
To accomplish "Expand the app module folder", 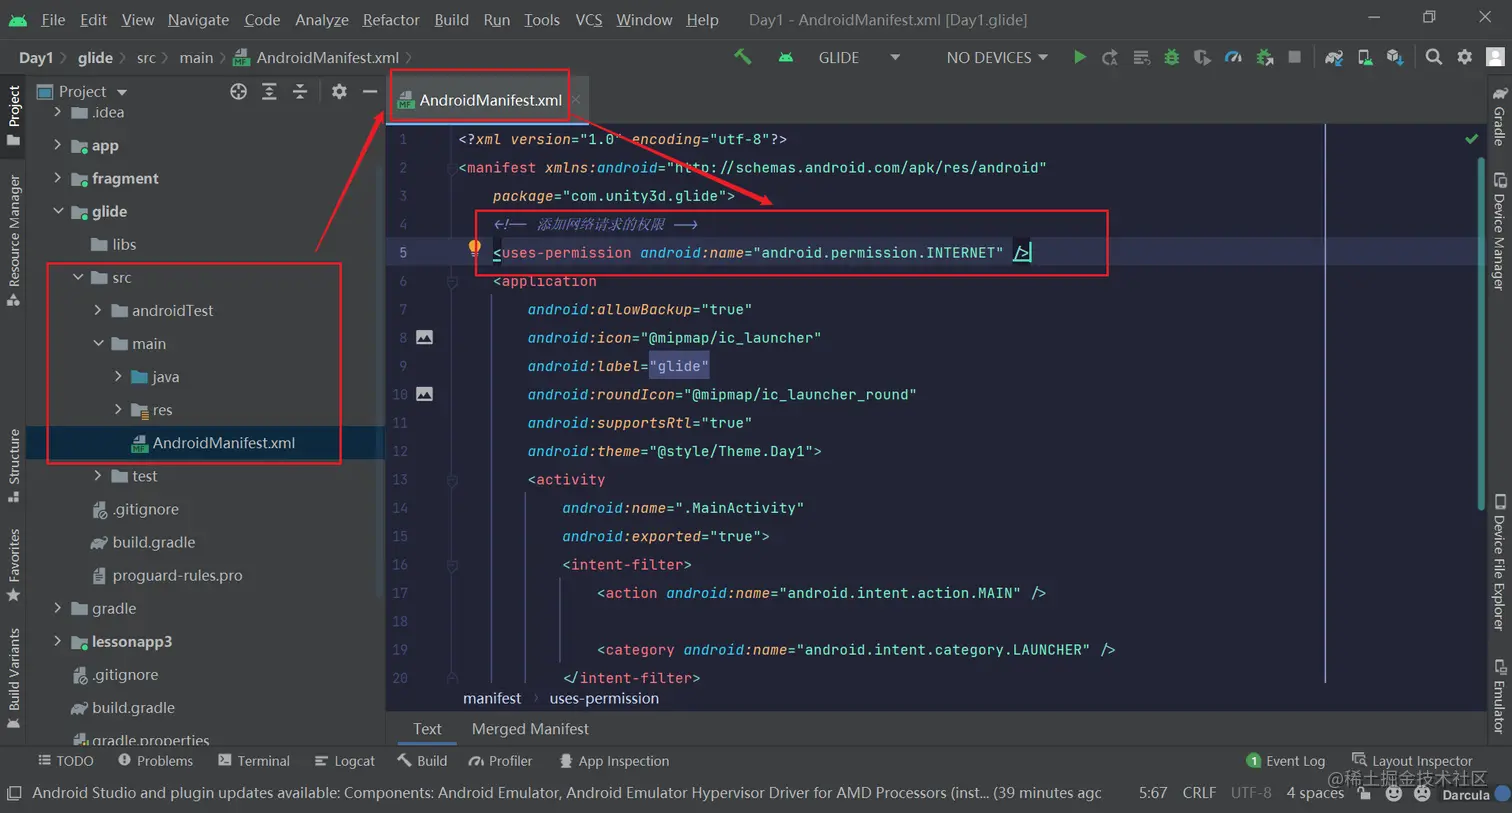I will 57,145.
